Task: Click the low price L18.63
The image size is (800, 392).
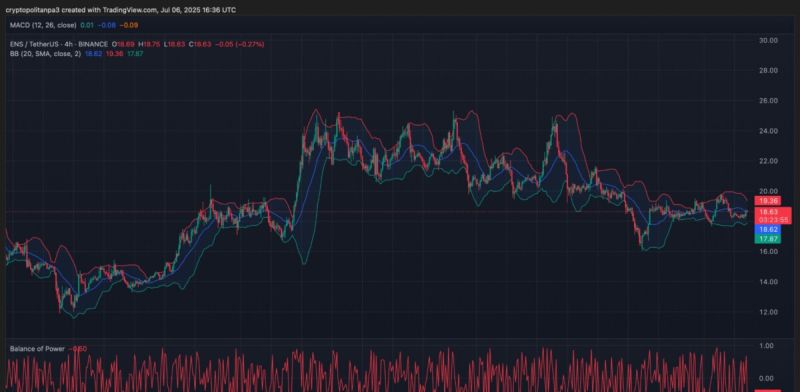Action: 174,44
